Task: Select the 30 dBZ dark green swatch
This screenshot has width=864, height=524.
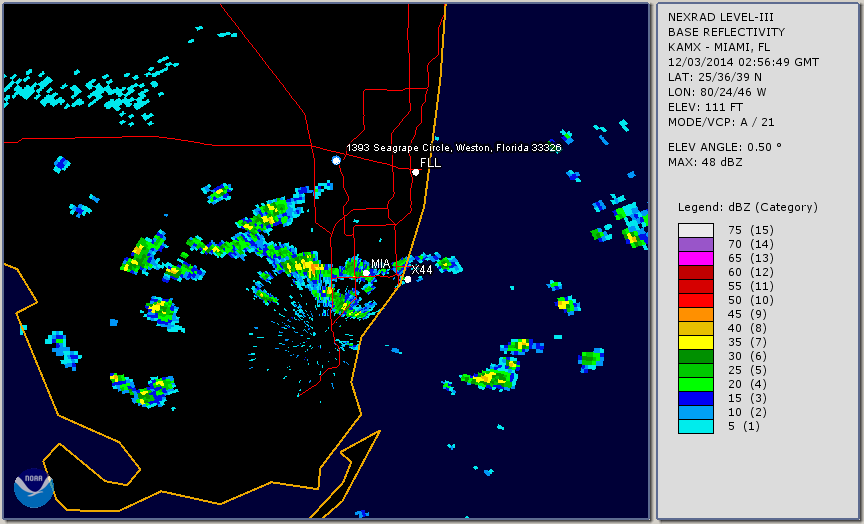Action: click(x=695, y=356)
